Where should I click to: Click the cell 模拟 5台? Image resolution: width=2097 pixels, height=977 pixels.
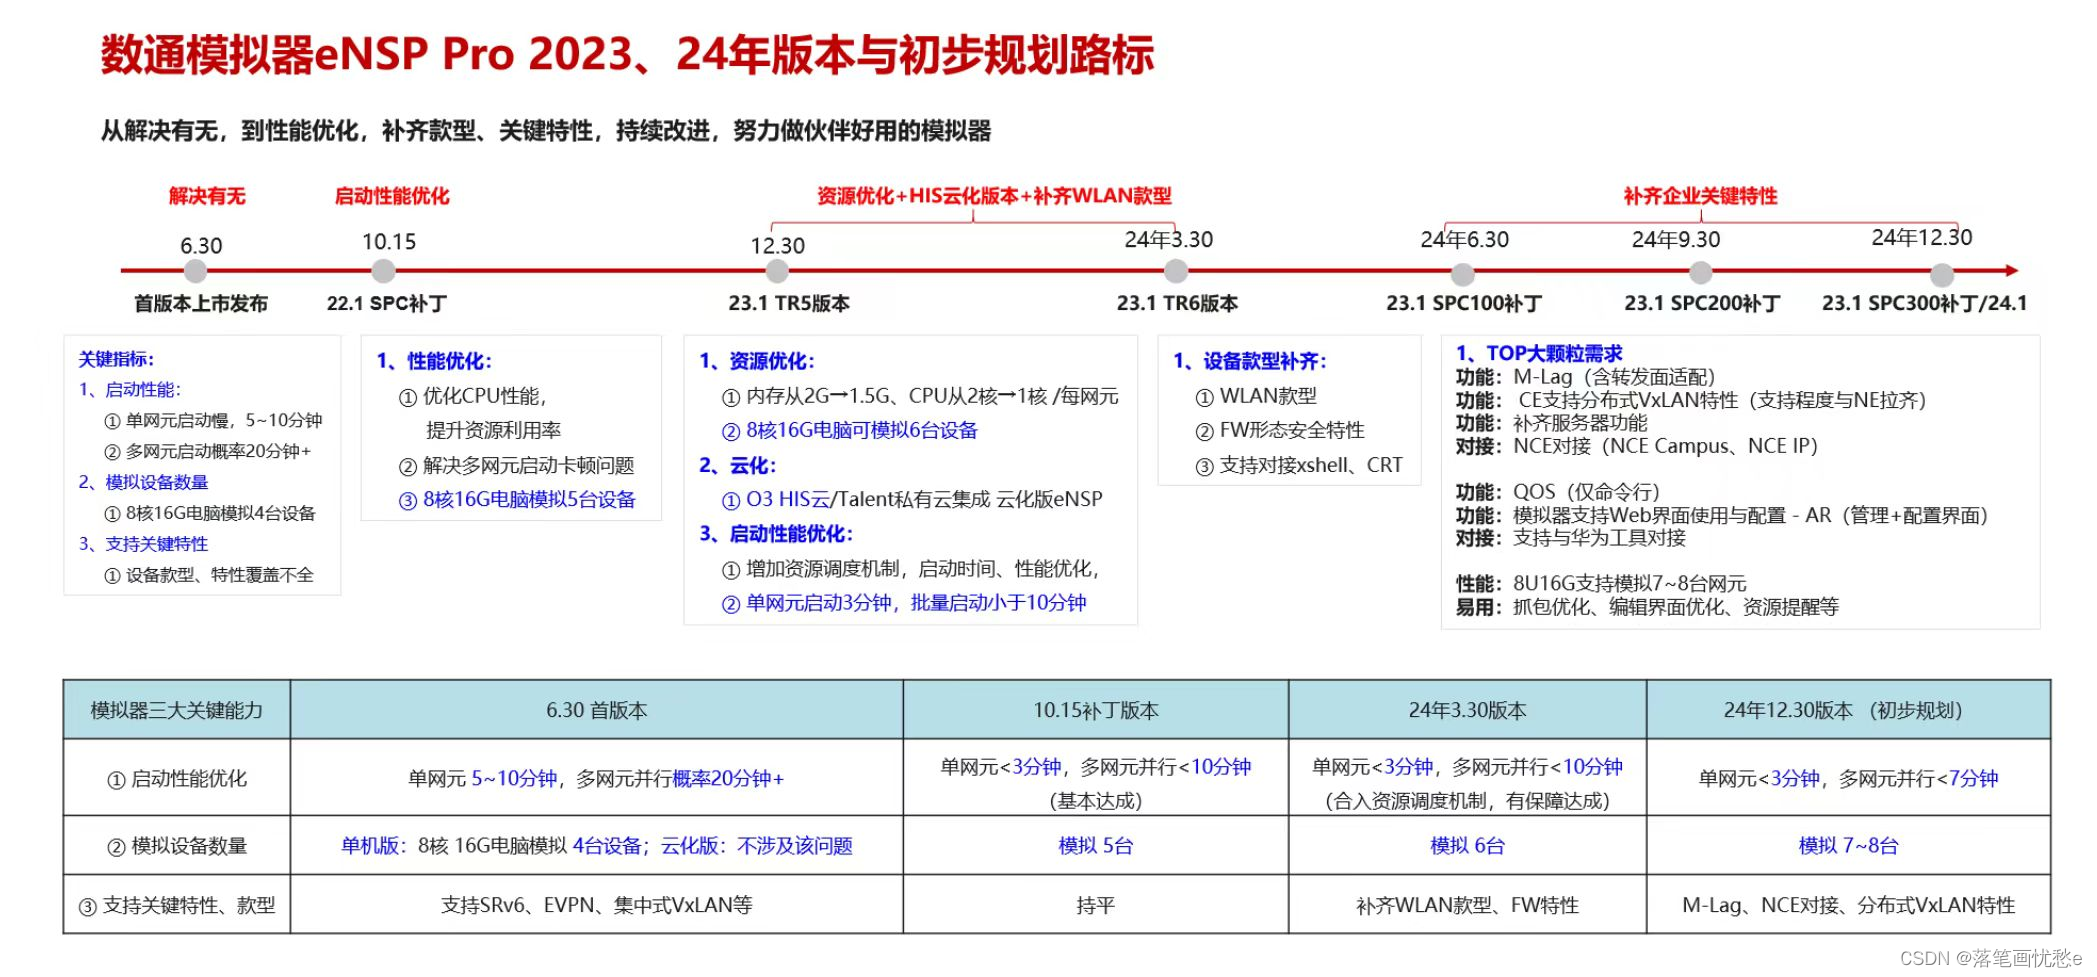pos(1096,846)
